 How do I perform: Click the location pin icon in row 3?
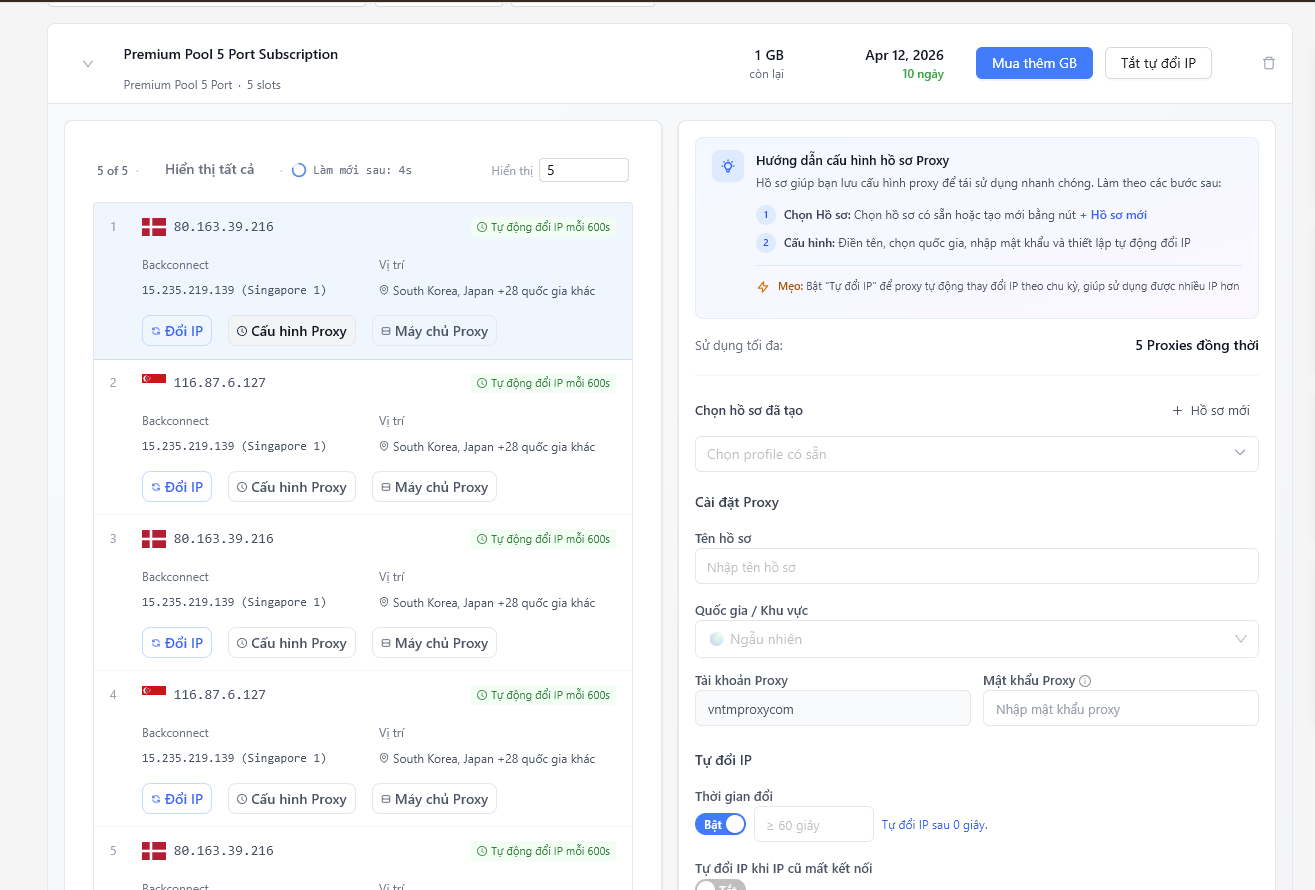point(384,603)
